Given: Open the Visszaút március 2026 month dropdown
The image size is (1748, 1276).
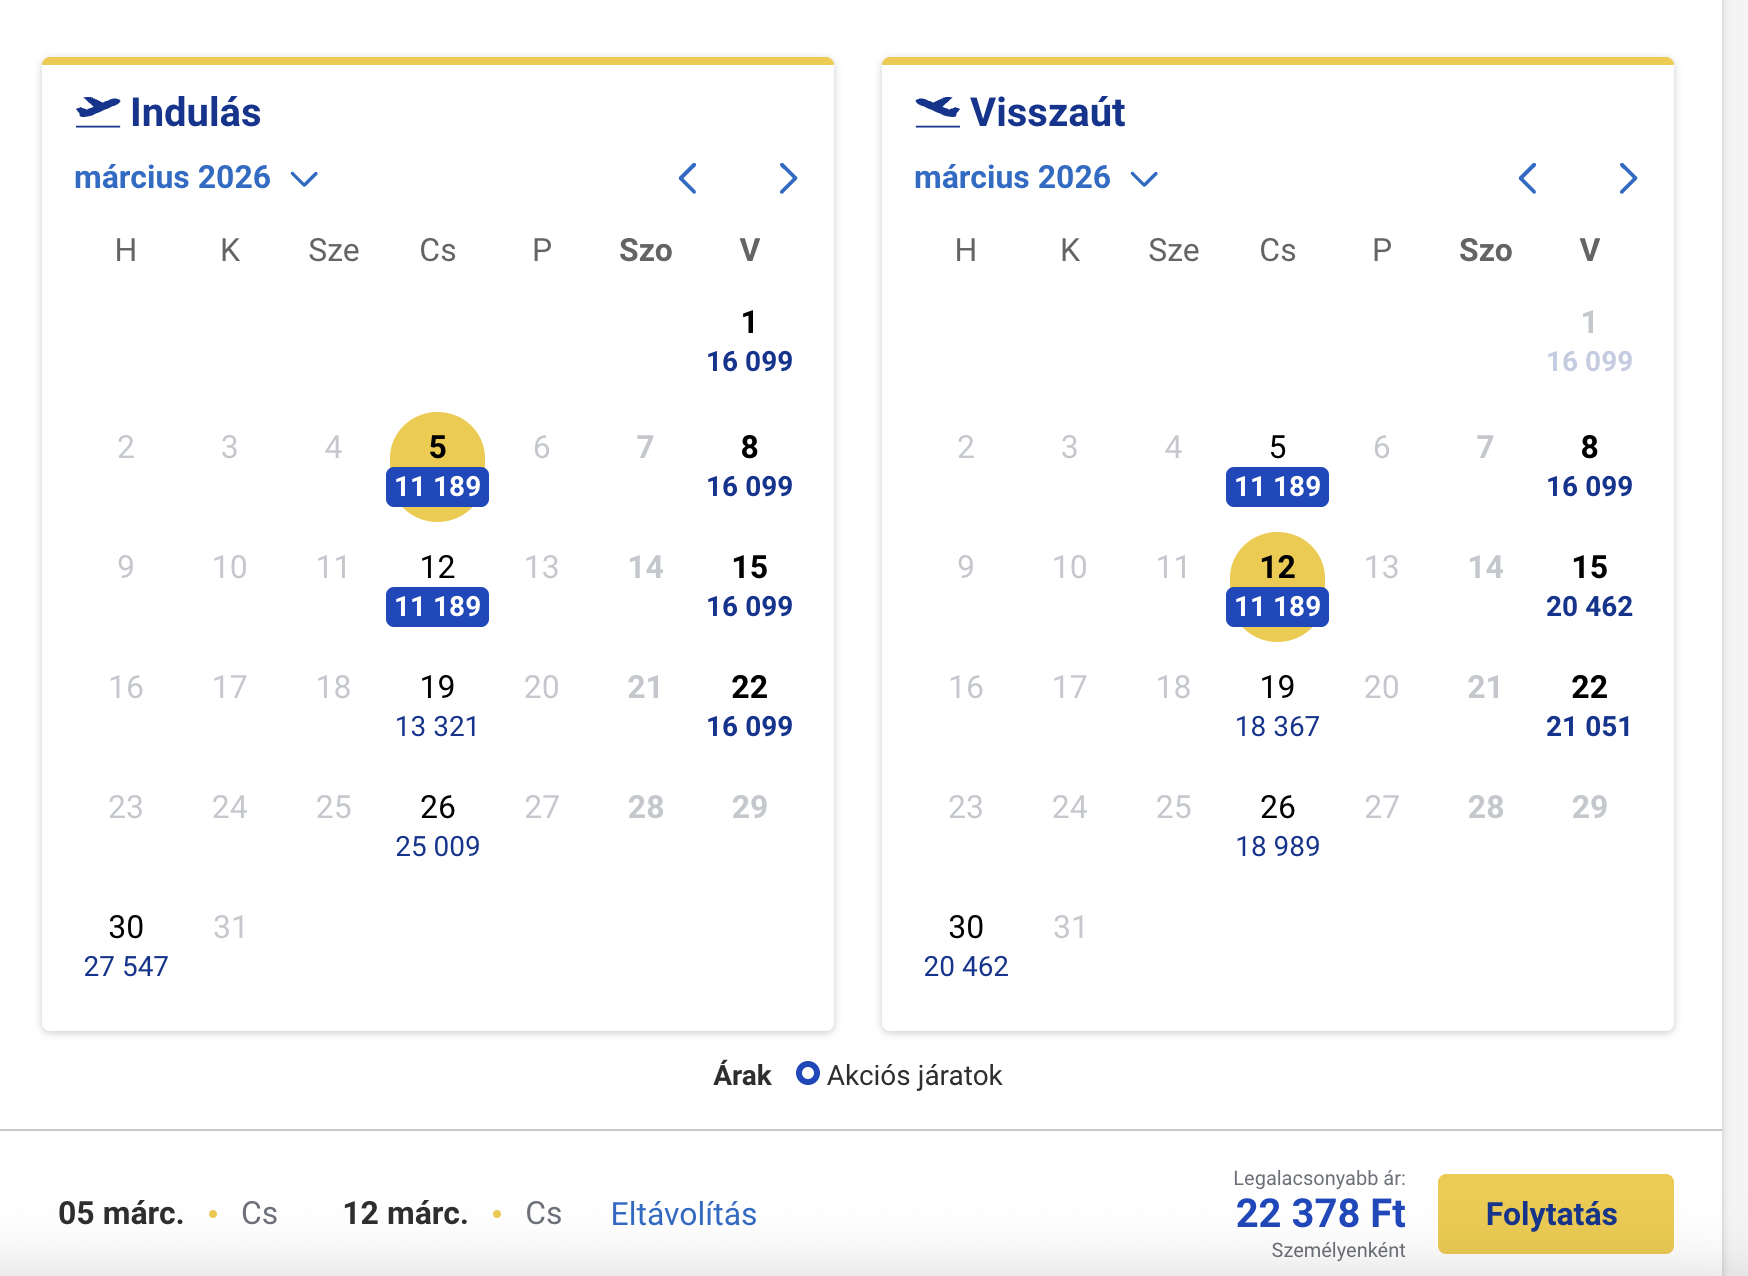Looking at the screenshot, I should pos(1036,178).
